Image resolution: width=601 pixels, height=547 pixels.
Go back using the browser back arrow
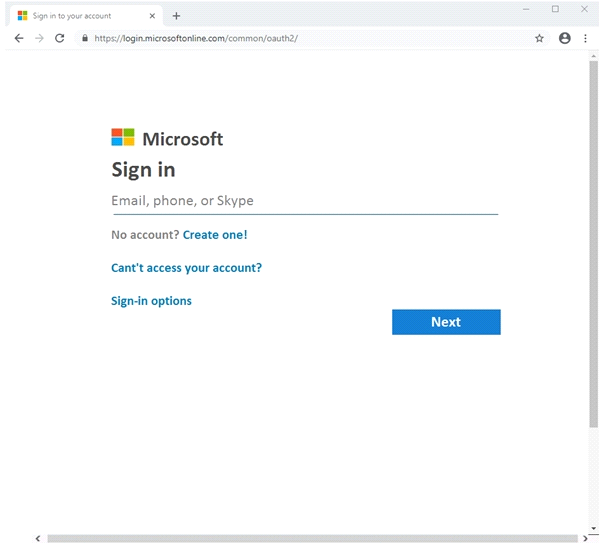point(19,38)
